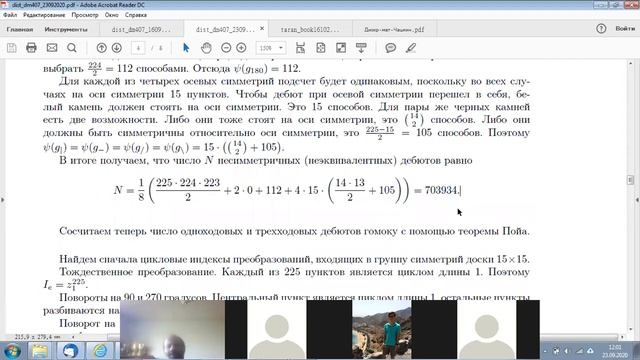Image resolution: width=640 pixels, height=360 pixels.
Task: Open help via question mark icon
Action: click(x=601, y=29)
